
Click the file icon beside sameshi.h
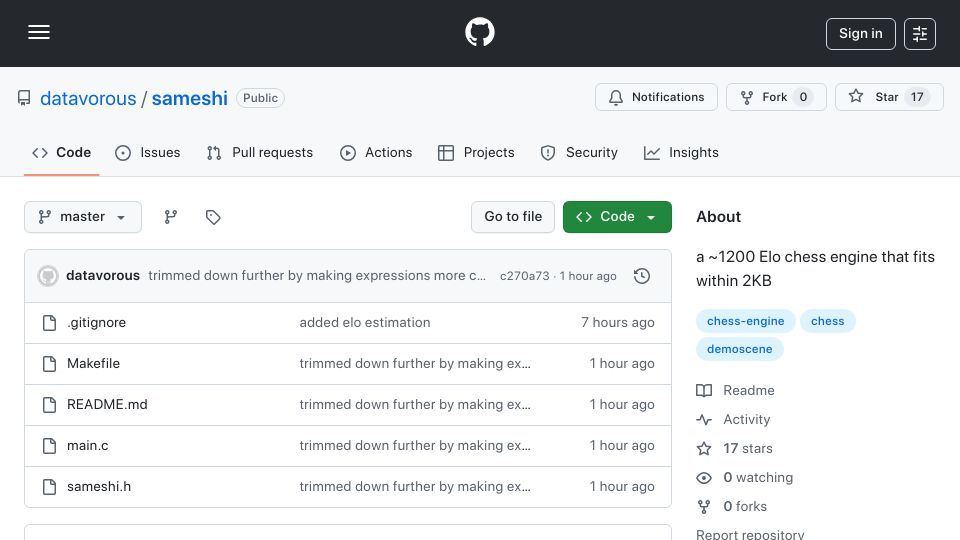pos(50,487)
